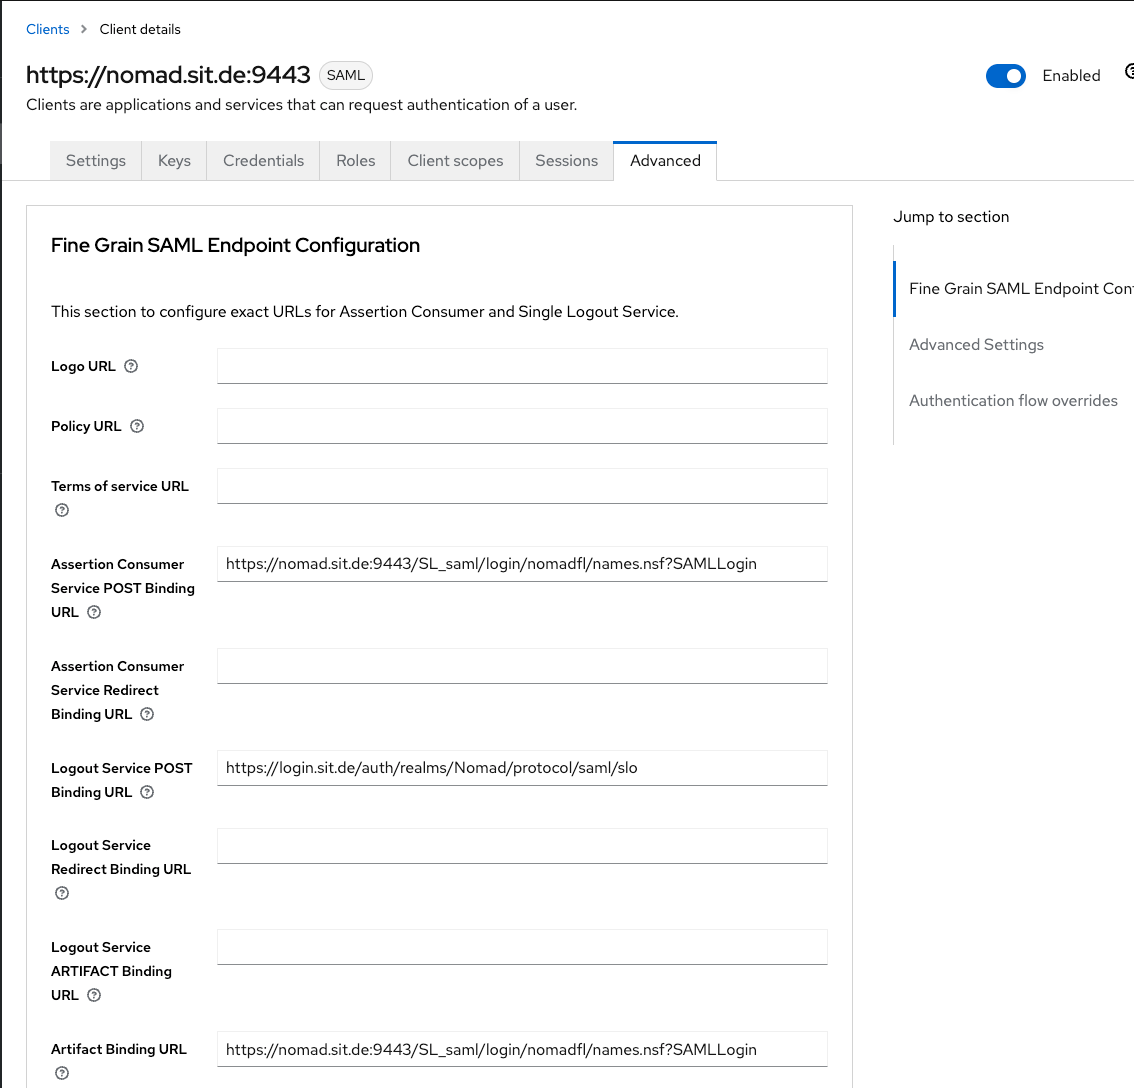Click help icon beside Policy URL label
Viewport: 1134px width, 1088px height.
pos(137,426)
